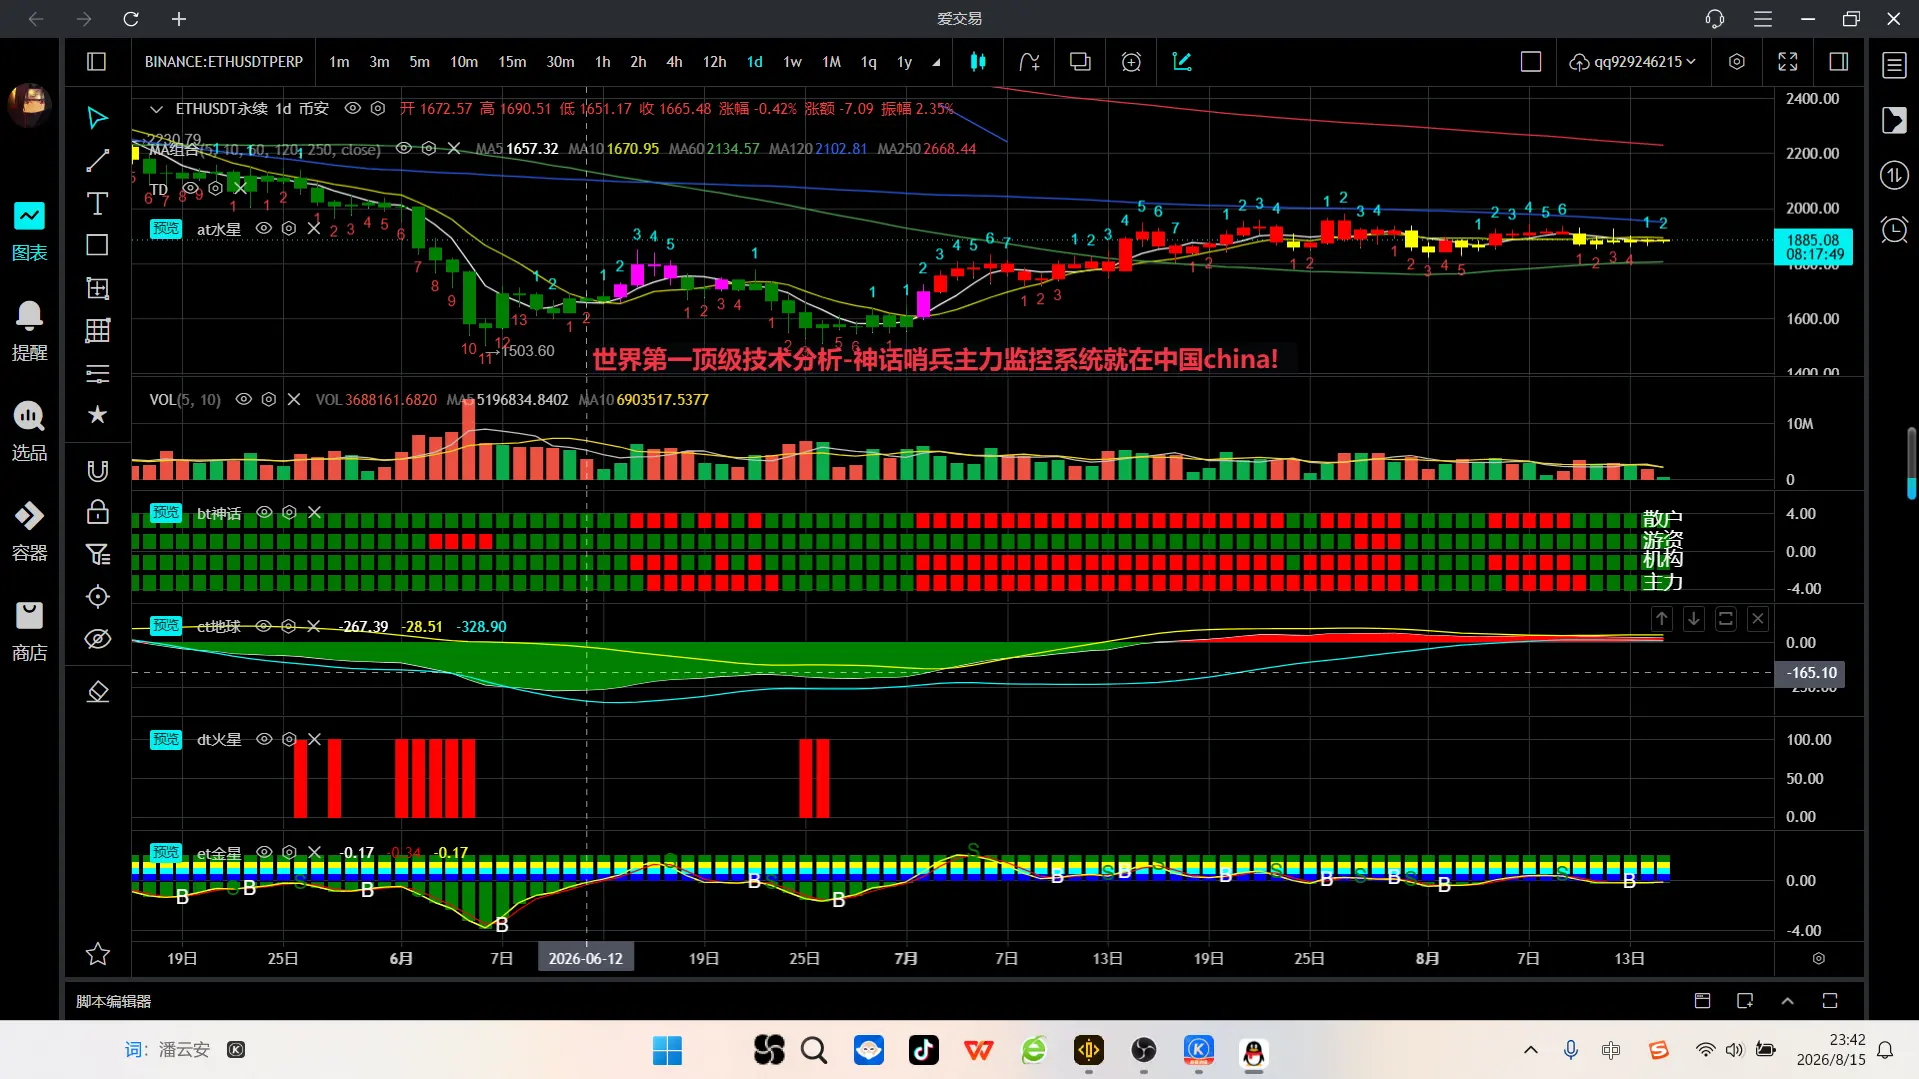Switch to the 1h timeframe
The height and width of the screenshot is (1079, 1919).
602,62
